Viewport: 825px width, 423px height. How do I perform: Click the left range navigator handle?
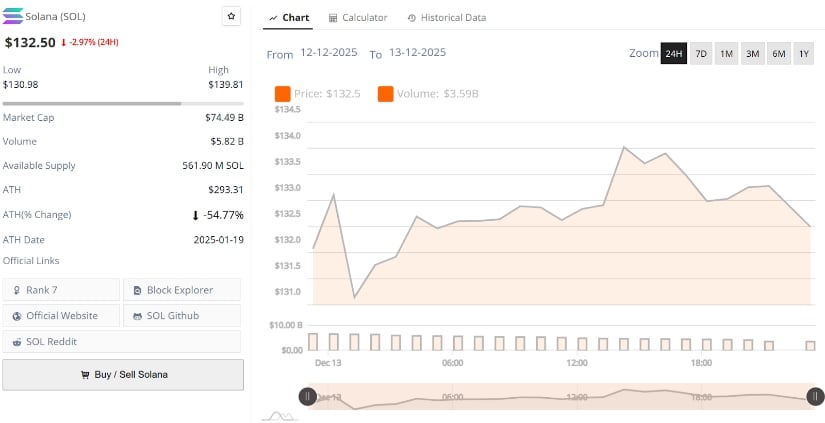click(307, 396)
